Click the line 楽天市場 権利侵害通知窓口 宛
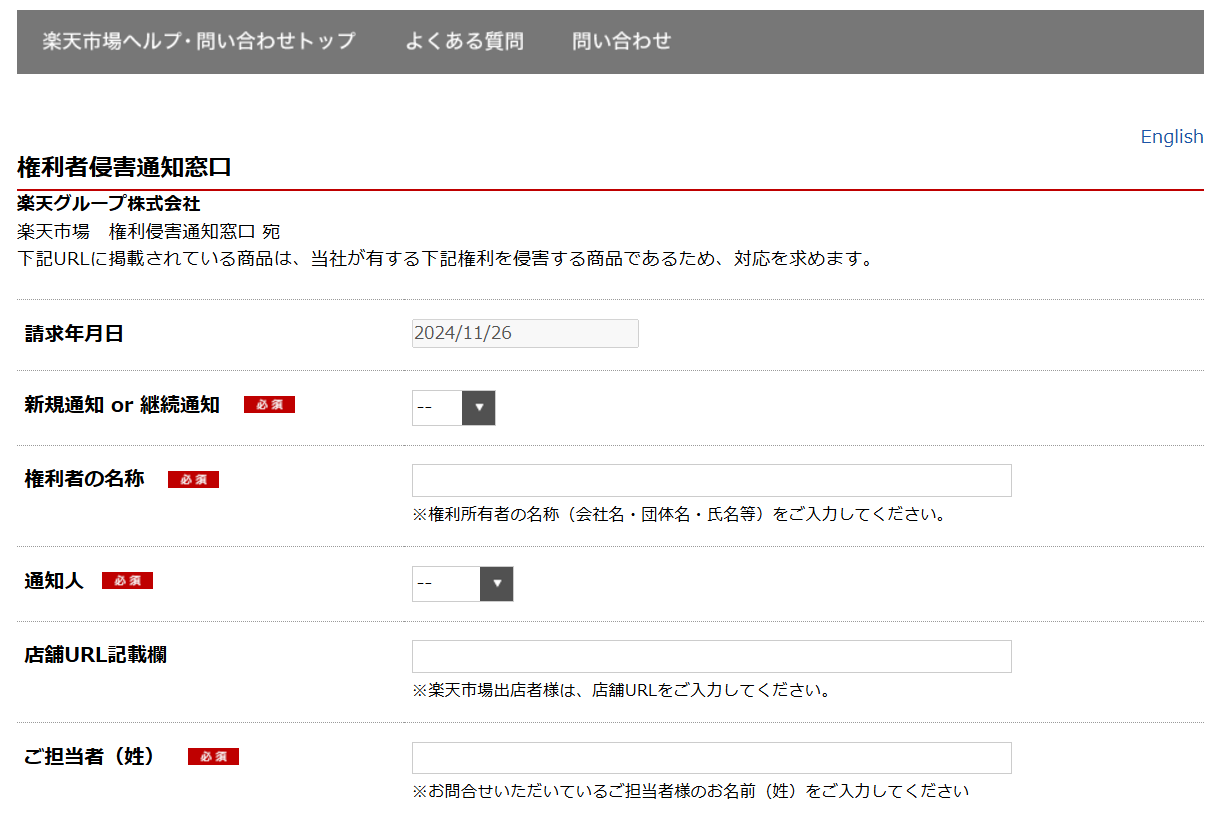The width and height of the screenshot is (1222, 814). [x=148, y=232]
